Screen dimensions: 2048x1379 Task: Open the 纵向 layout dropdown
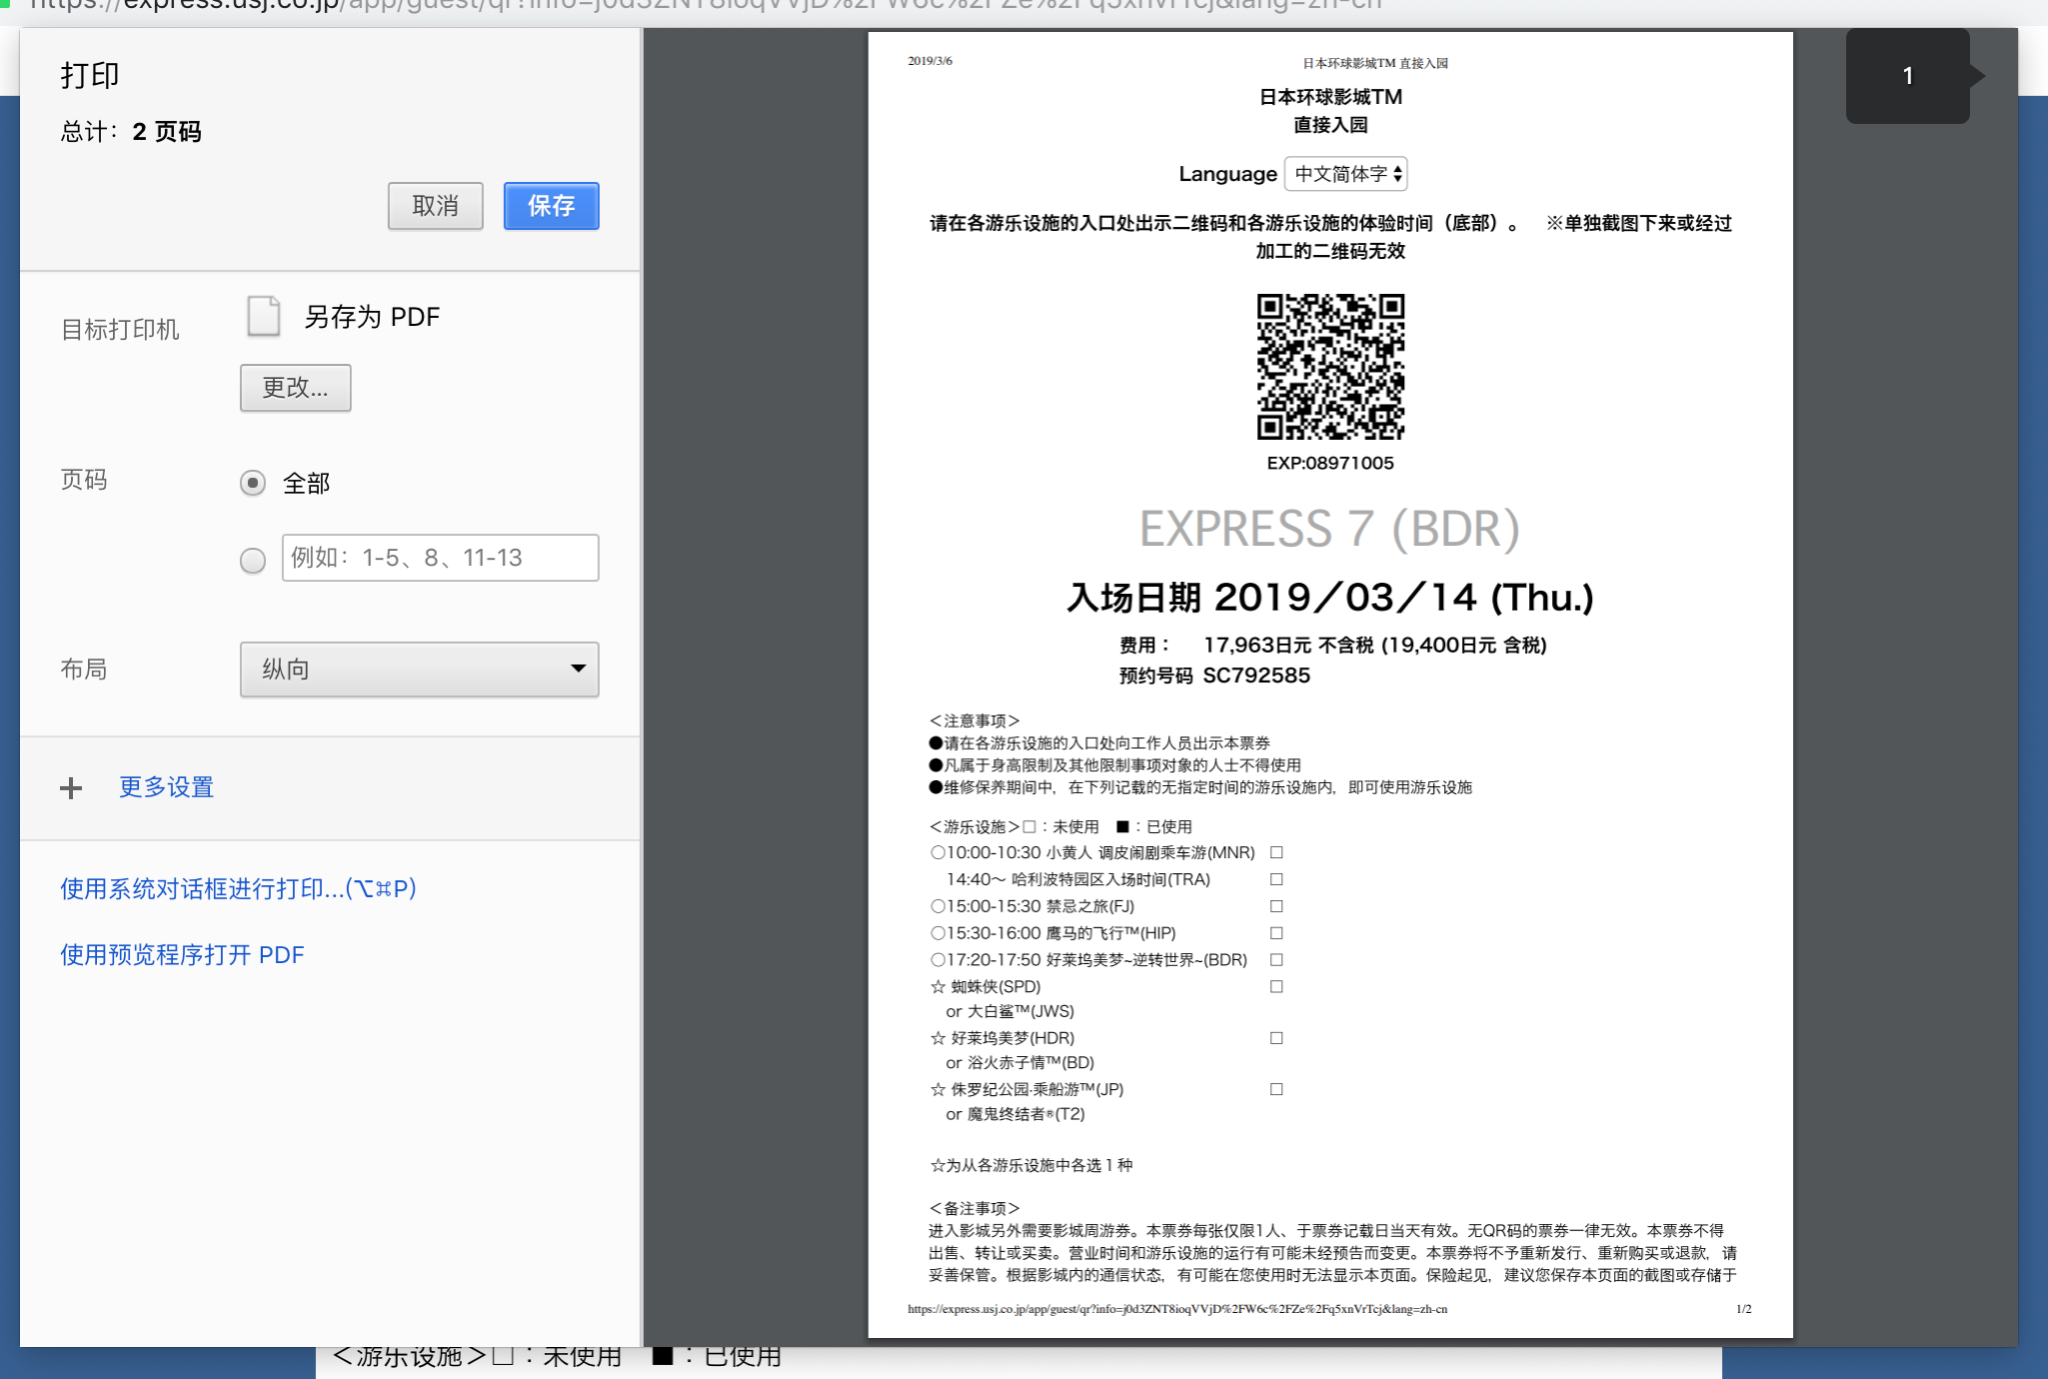coord(419,669)
